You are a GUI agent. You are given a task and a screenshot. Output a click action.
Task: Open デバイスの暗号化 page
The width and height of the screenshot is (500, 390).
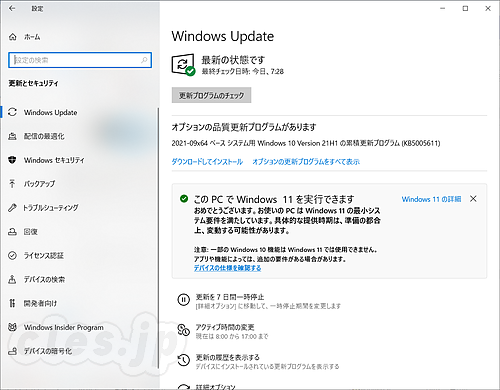(79, 351)
